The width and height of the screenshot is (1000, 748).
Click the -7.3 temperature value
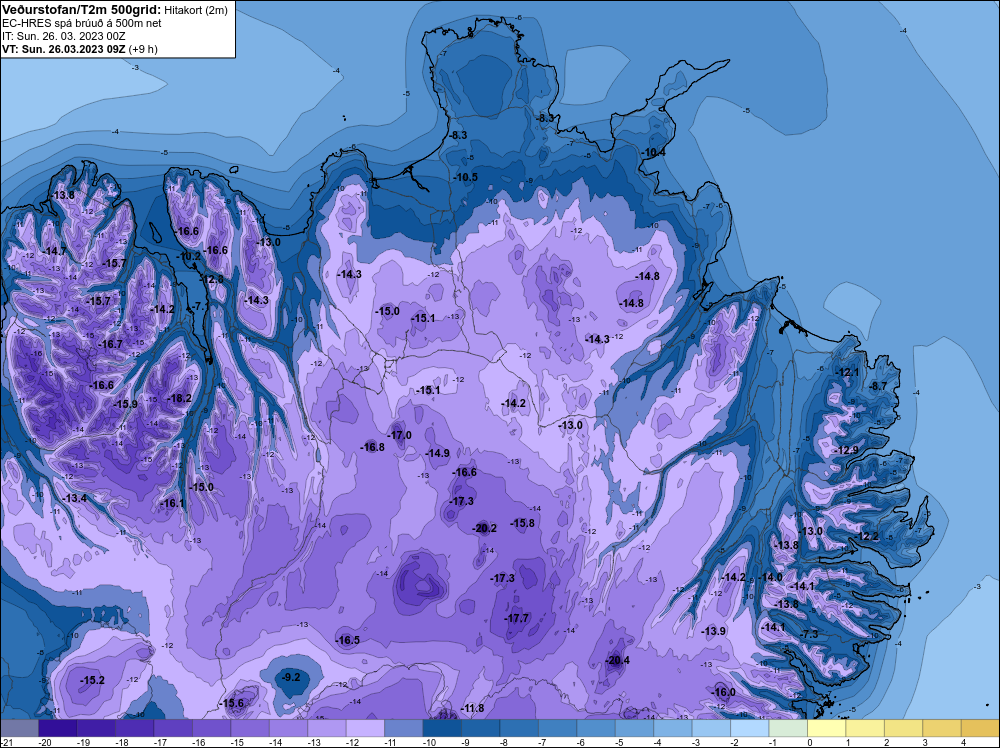tap(809, 634)
